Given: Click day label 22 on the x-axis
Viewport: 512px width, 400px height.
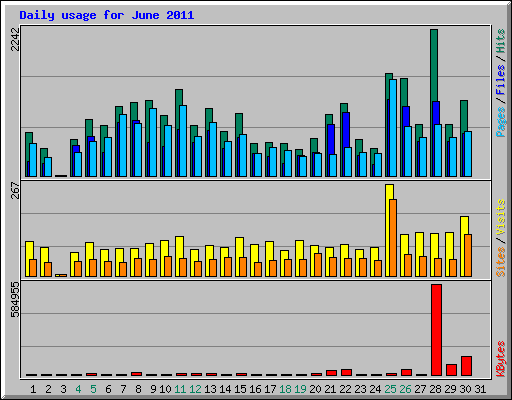Looking at the screenshot, I should (345, 389).
